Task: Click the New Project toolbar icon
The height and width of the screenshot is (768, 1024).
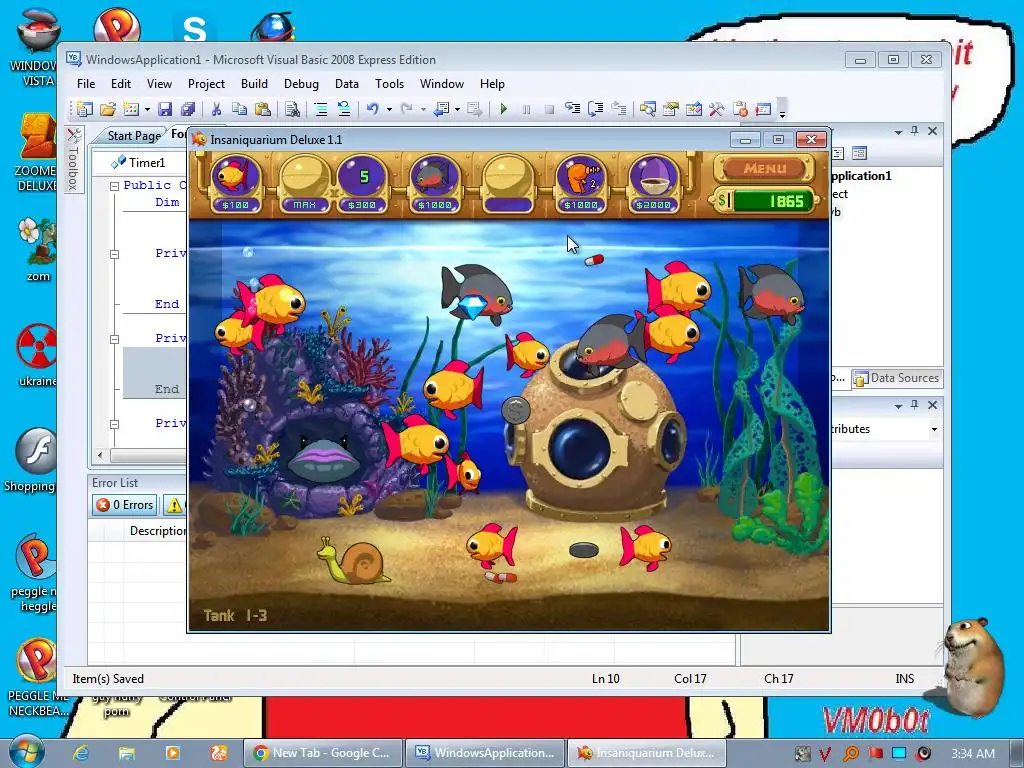Action: pyautogui.click(x=85, y=109)
